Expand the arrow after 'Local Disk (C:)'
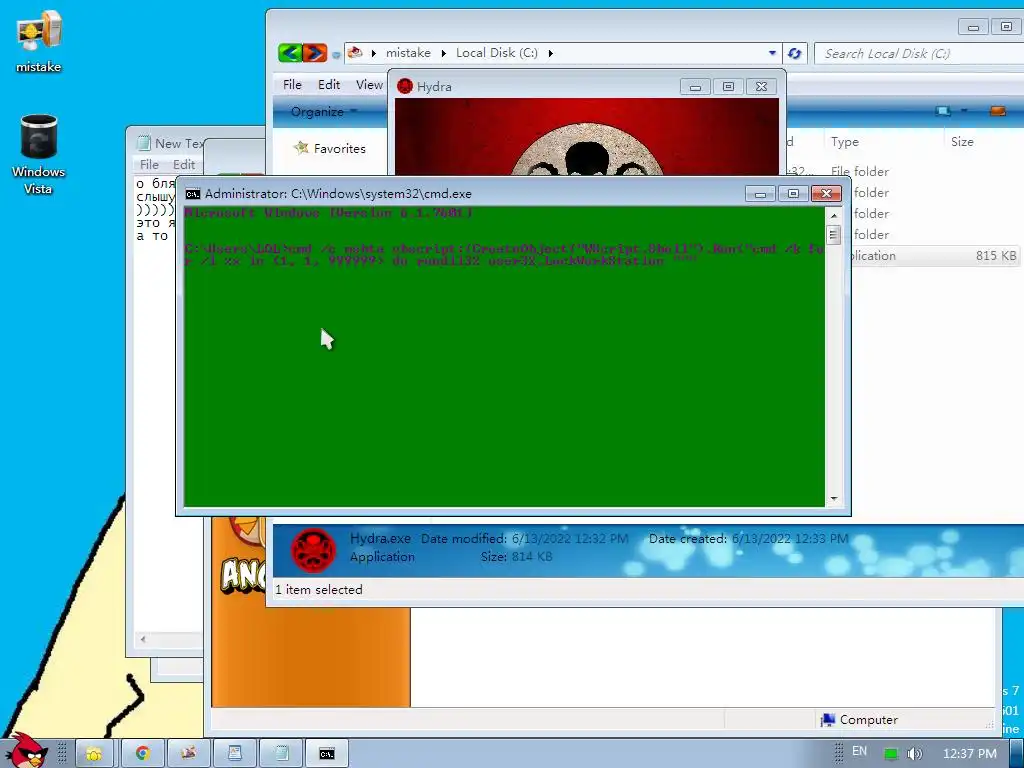1024x768 pixels. [551, 54]
